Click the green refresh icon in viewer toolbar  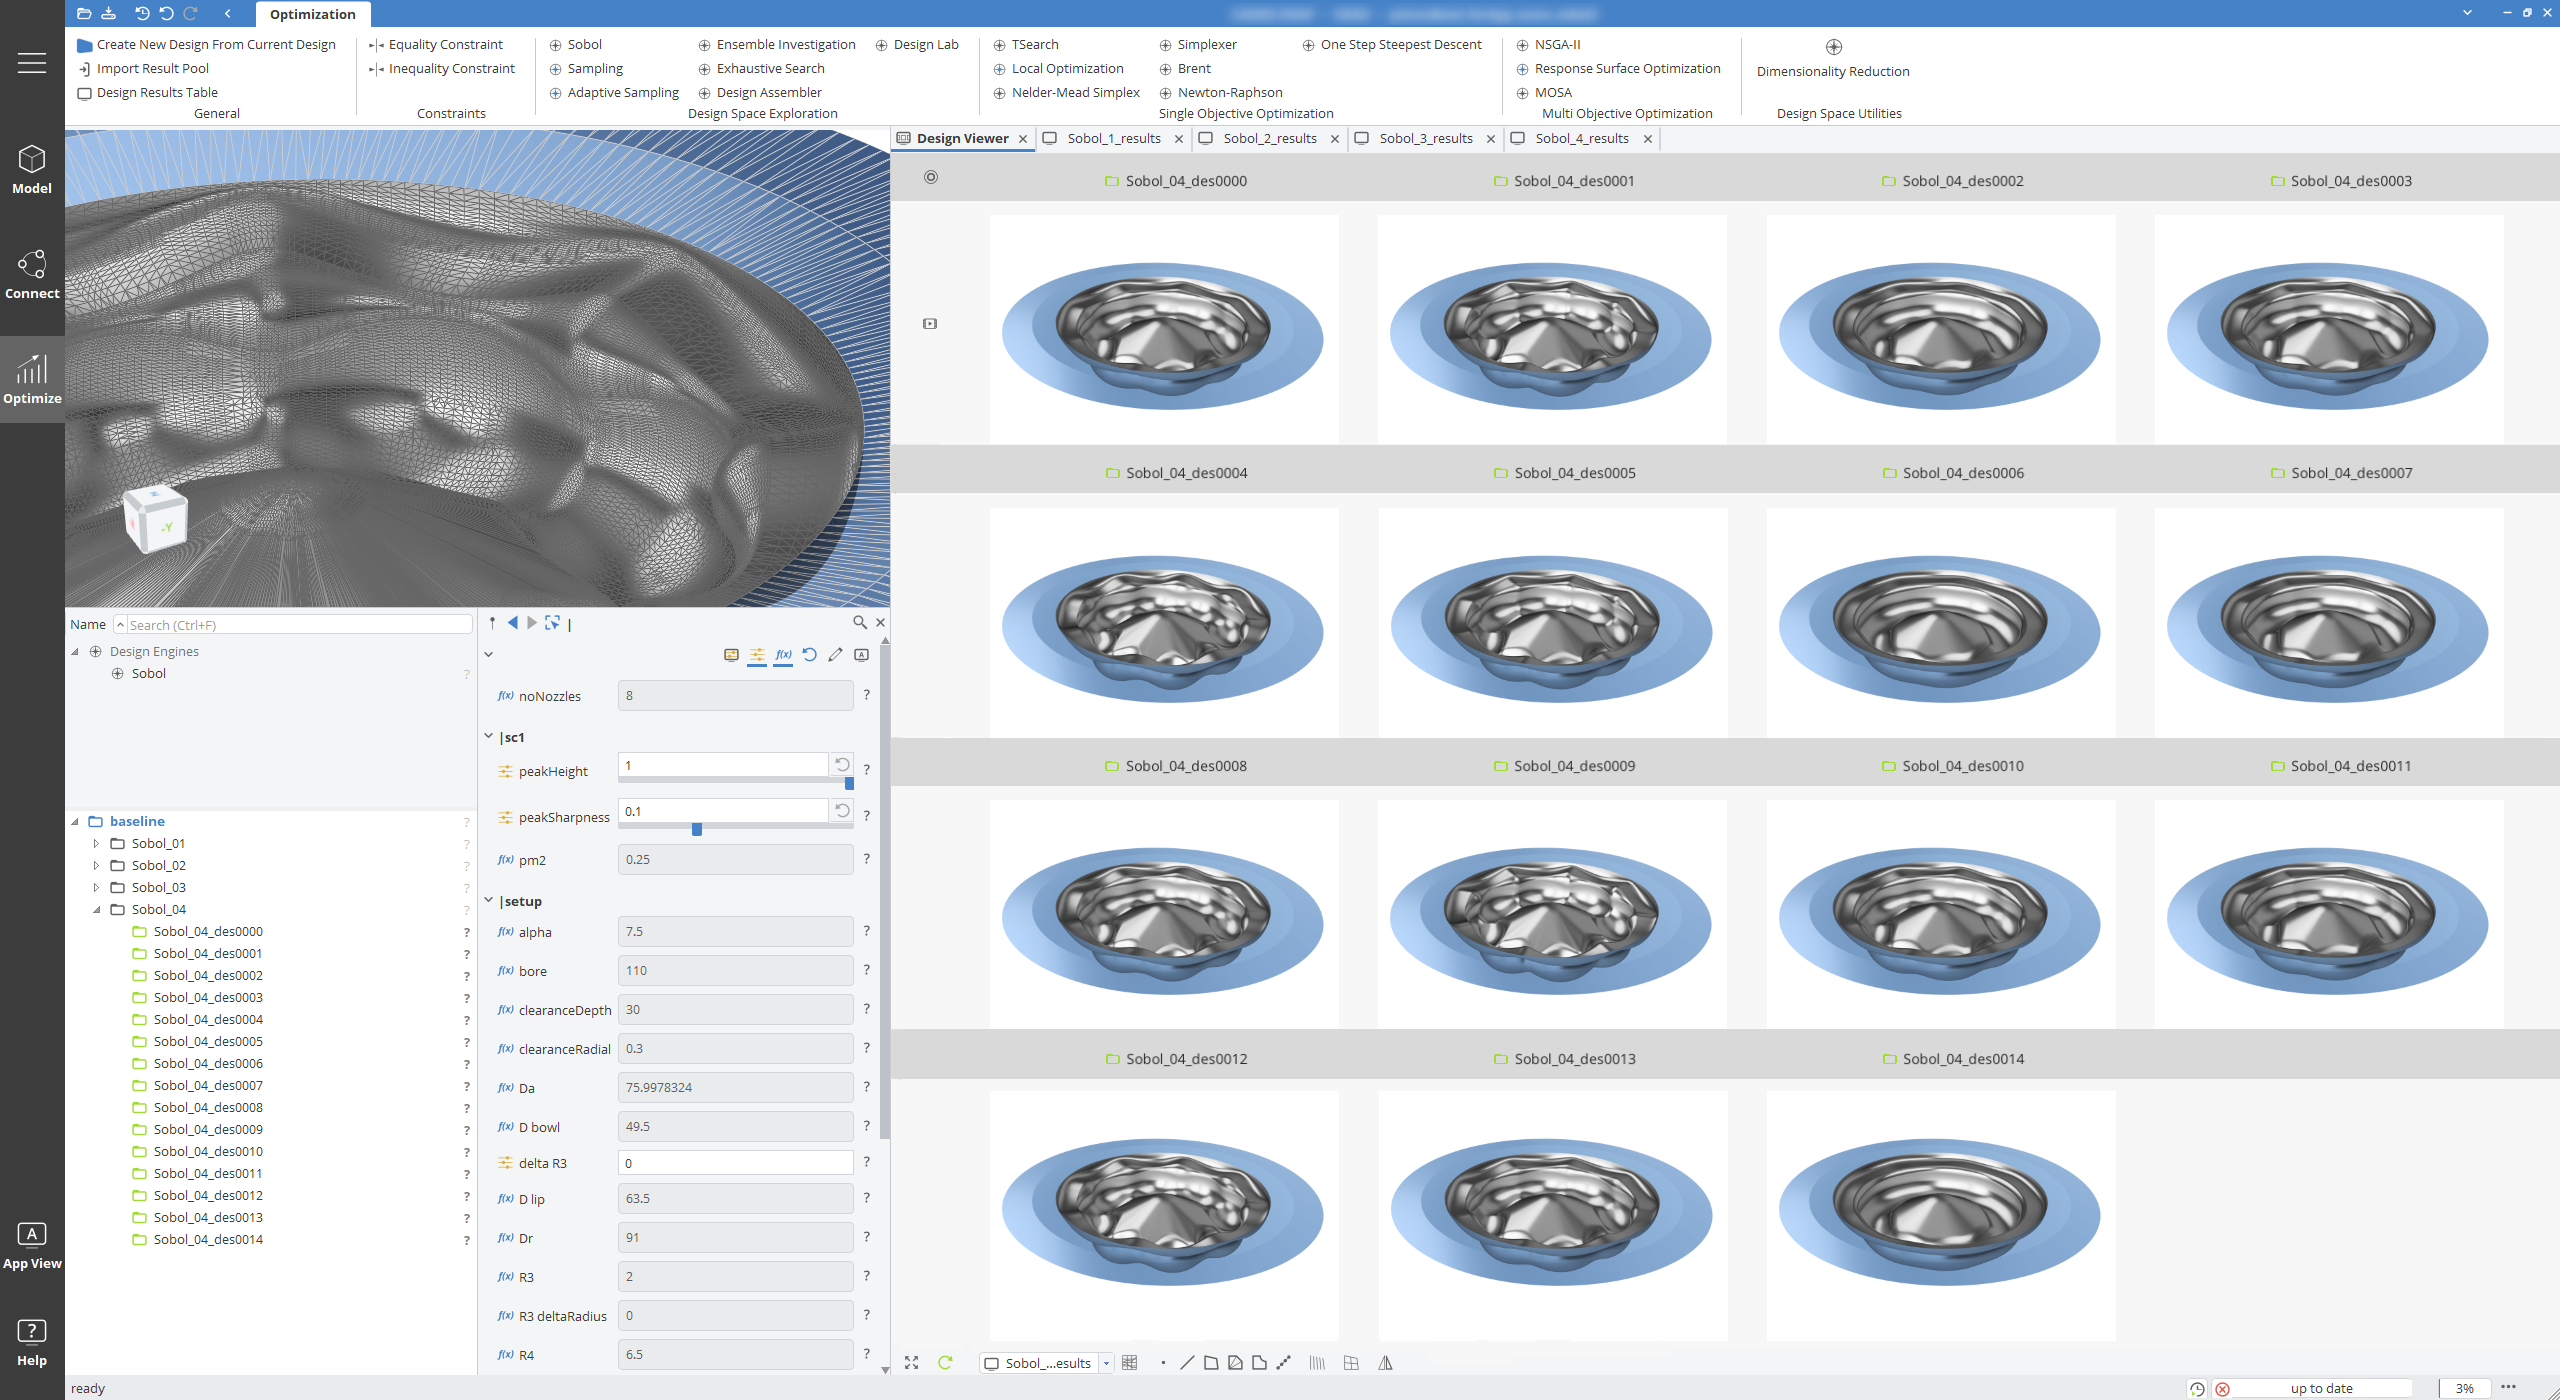pos(945,1362)
